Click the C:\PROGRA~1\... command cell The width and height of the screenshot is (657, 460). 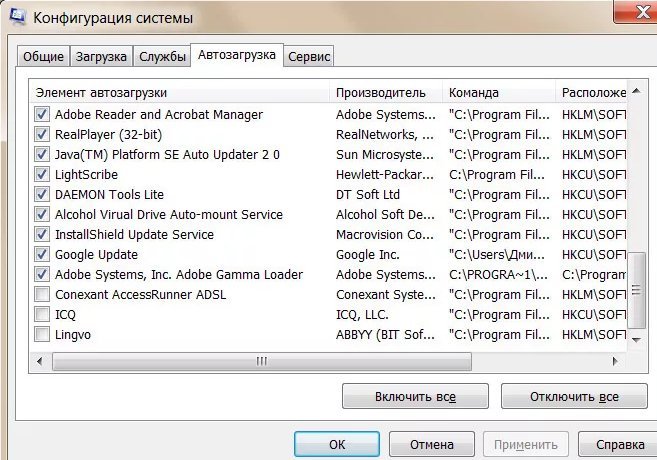pos(498,274)
